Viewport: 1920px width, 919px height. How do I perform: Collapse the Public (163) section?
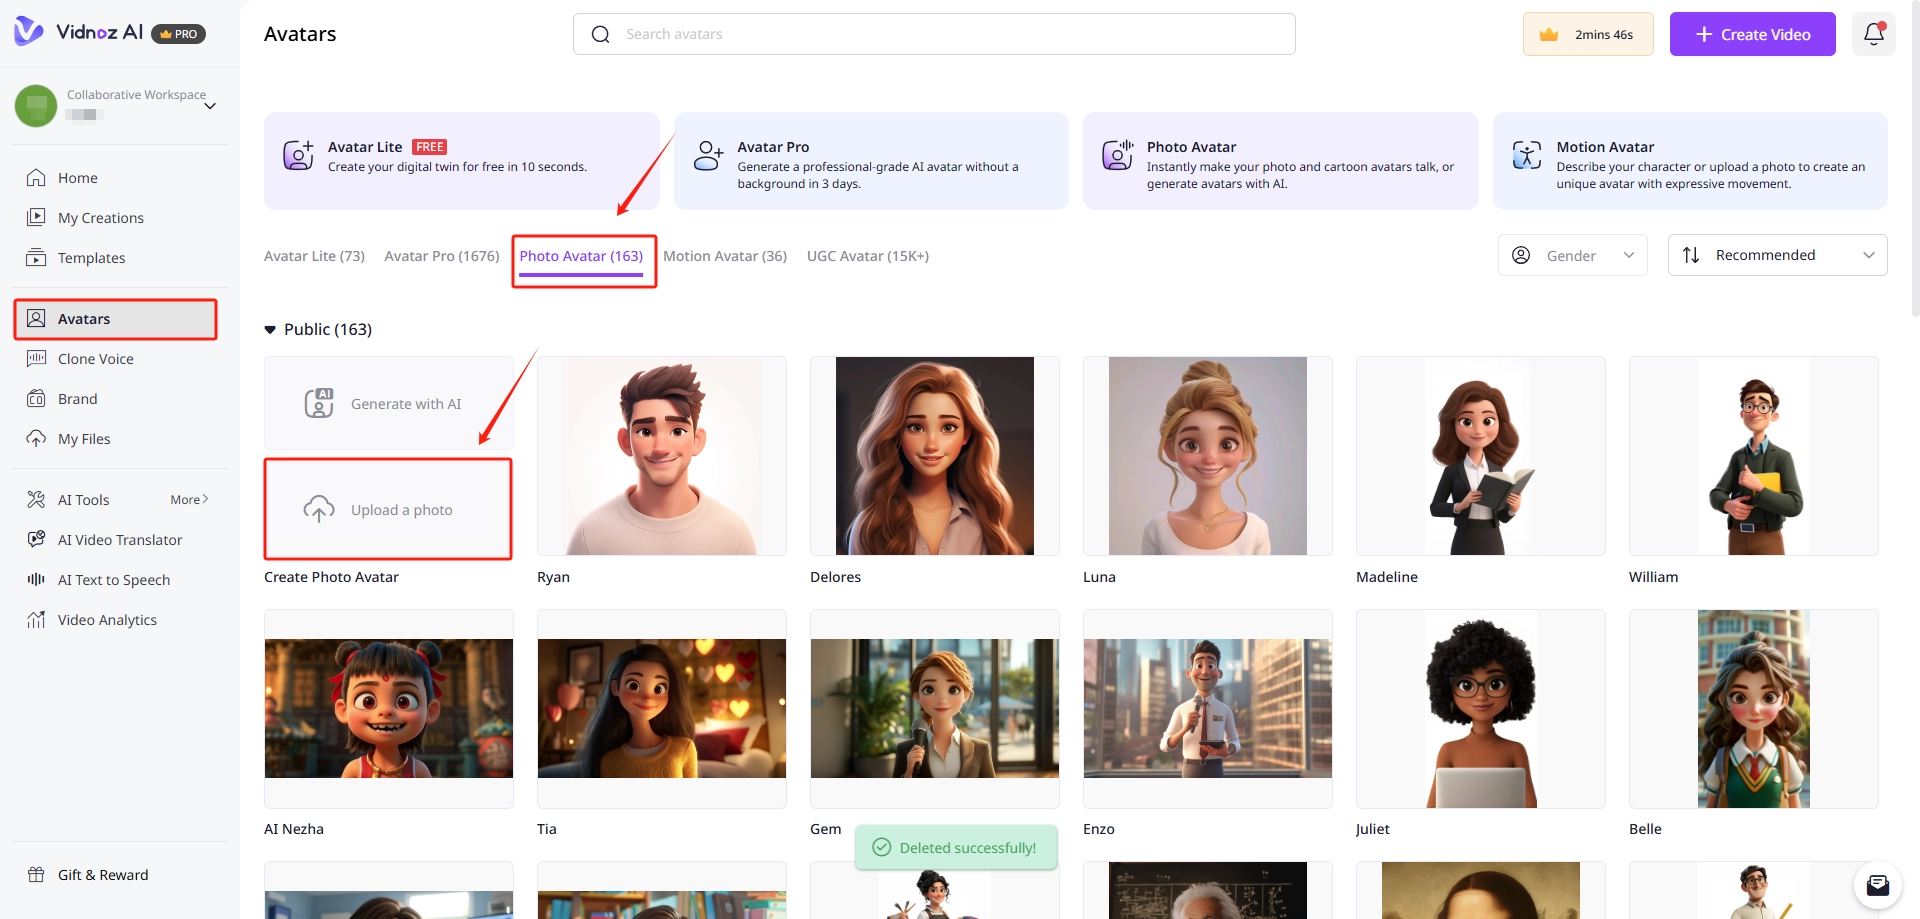pos(270,330)
